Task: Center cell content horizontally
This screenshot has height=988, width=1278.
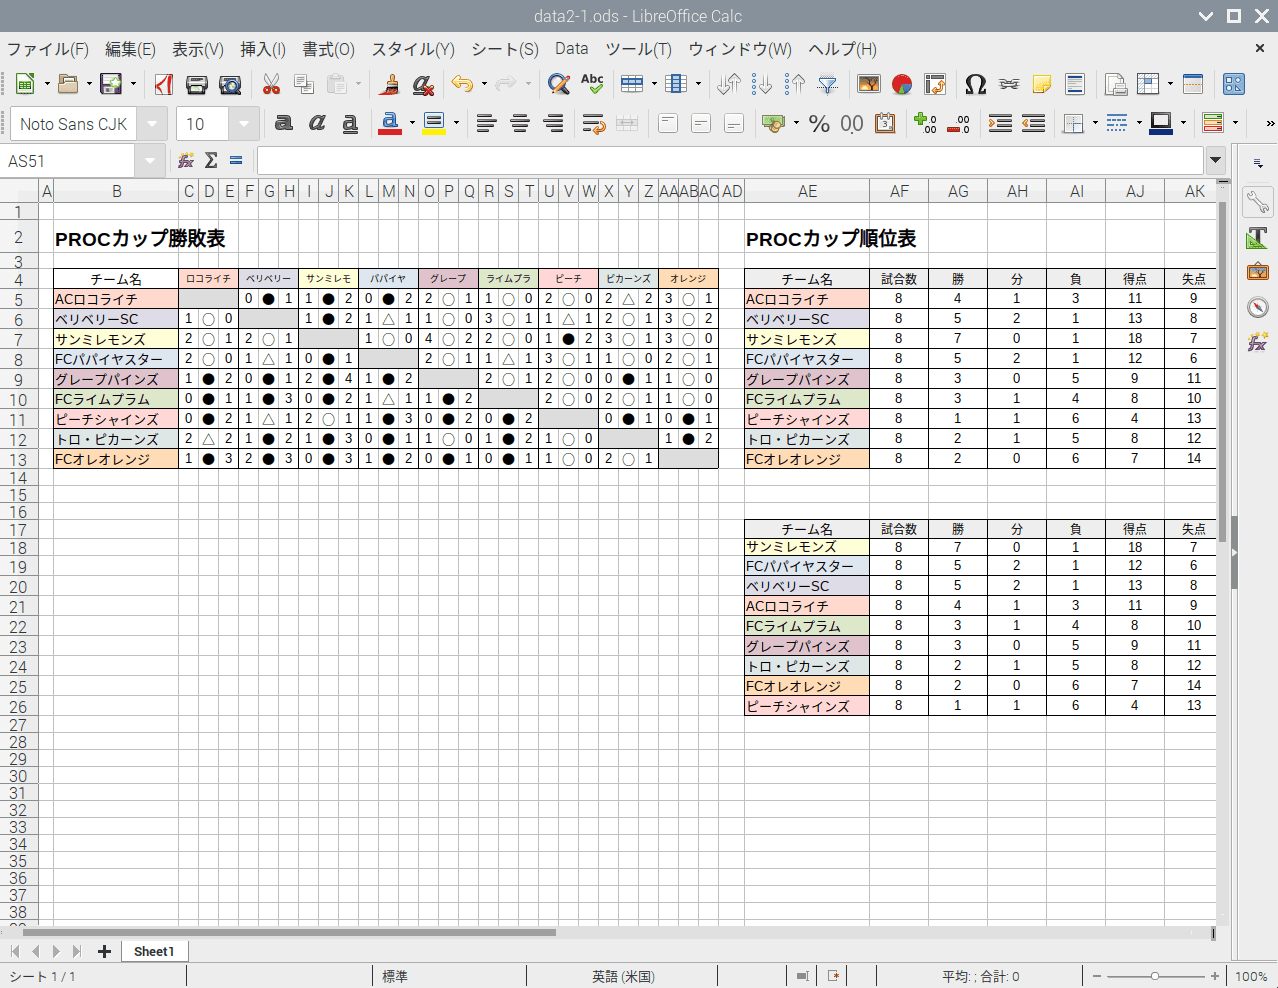Action: [x=520, y=123]
